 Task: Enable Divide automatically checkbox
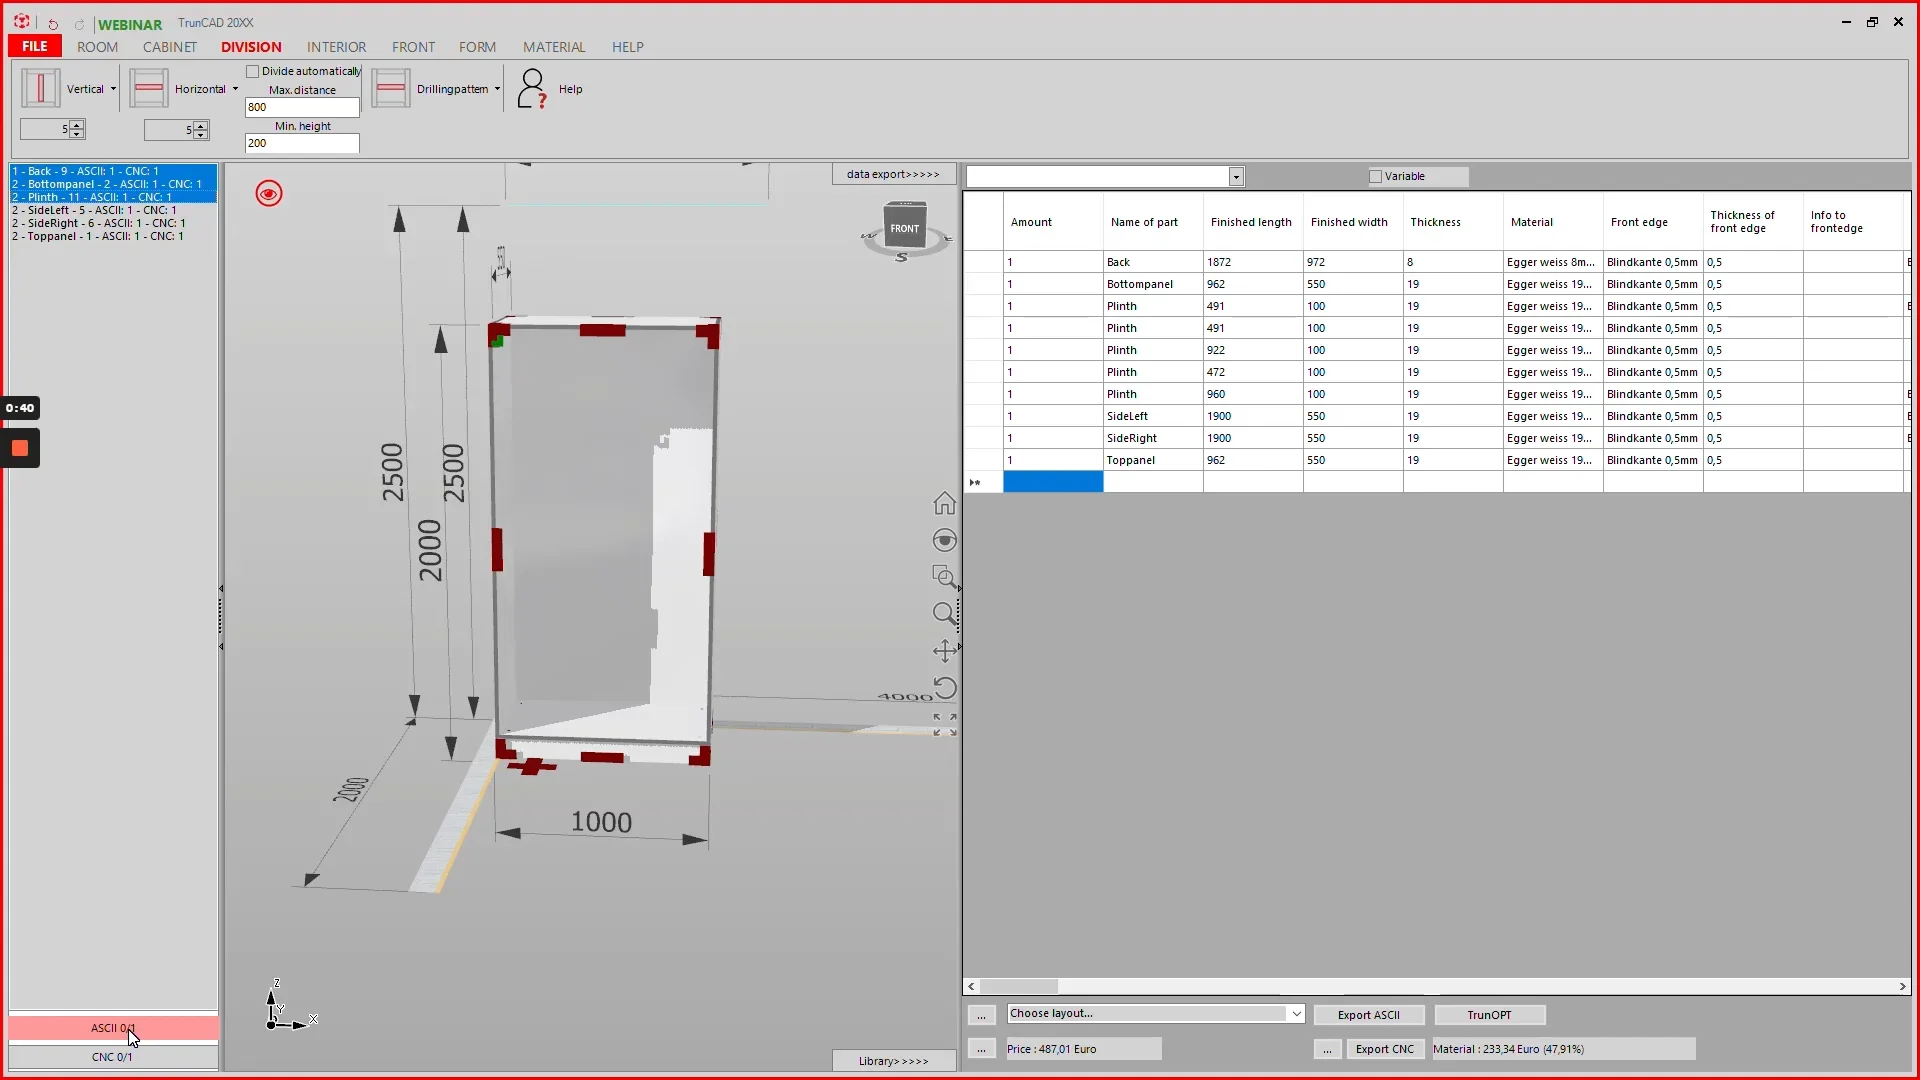coord(253,71)
